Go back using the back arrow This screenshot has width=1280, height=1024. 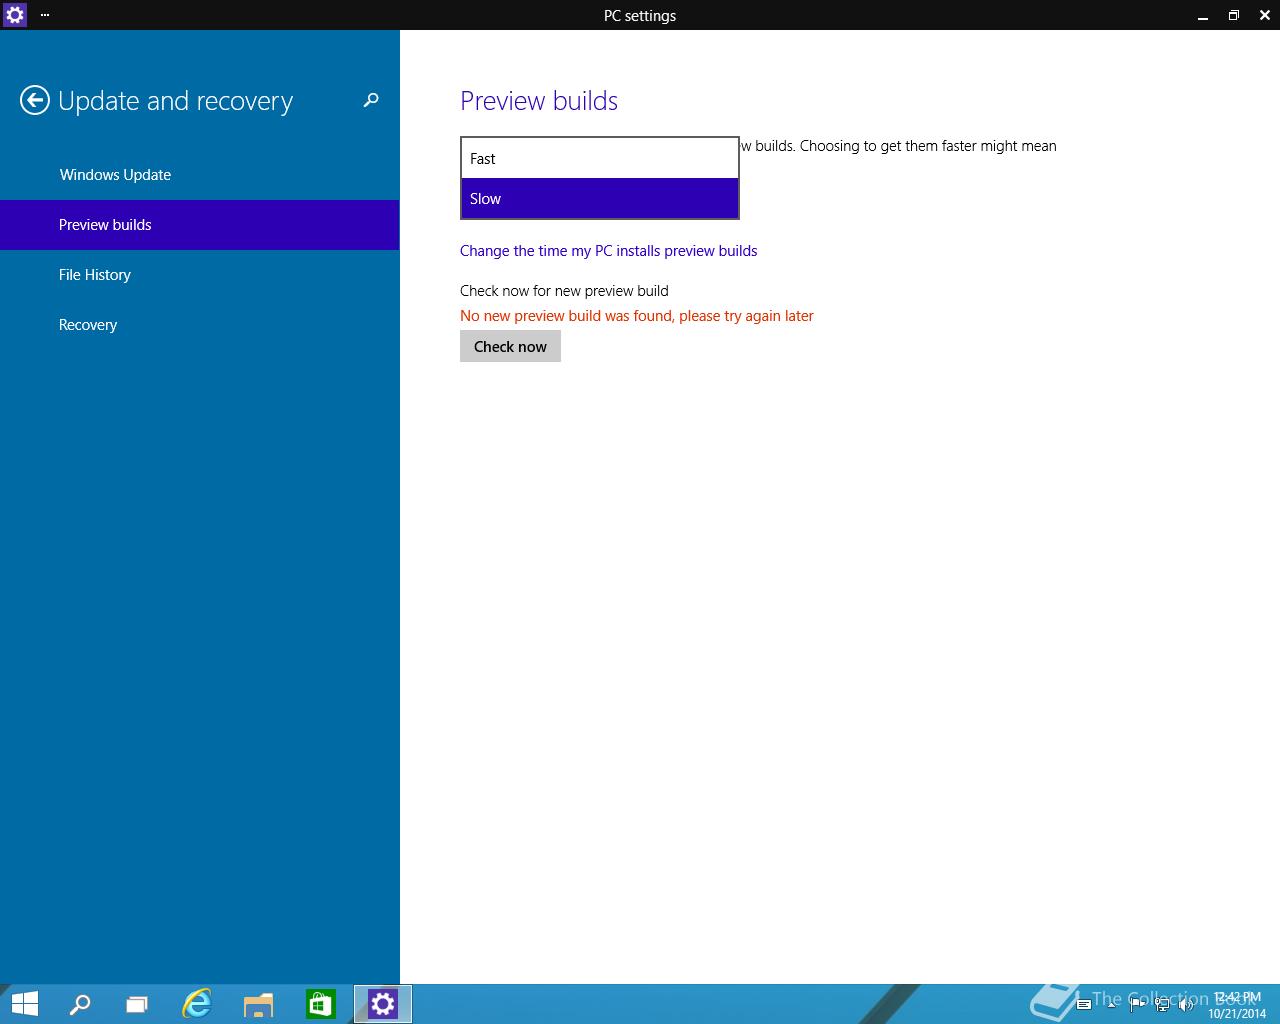(34, 100)
